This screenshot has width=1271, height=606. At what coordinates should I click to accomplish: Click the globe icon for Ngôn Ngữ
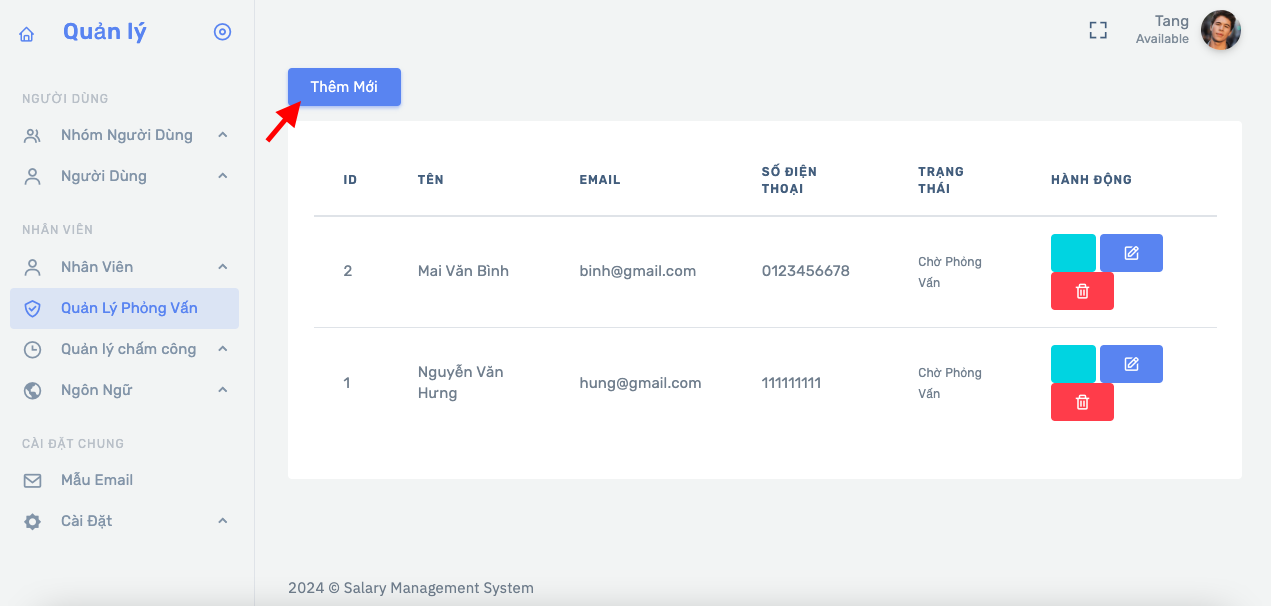[x=32, y=391]
